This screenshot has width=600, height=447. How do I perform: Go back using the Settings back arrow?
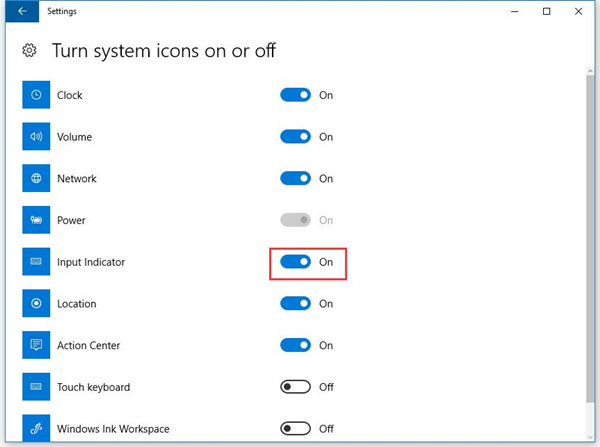pos(22,11)
